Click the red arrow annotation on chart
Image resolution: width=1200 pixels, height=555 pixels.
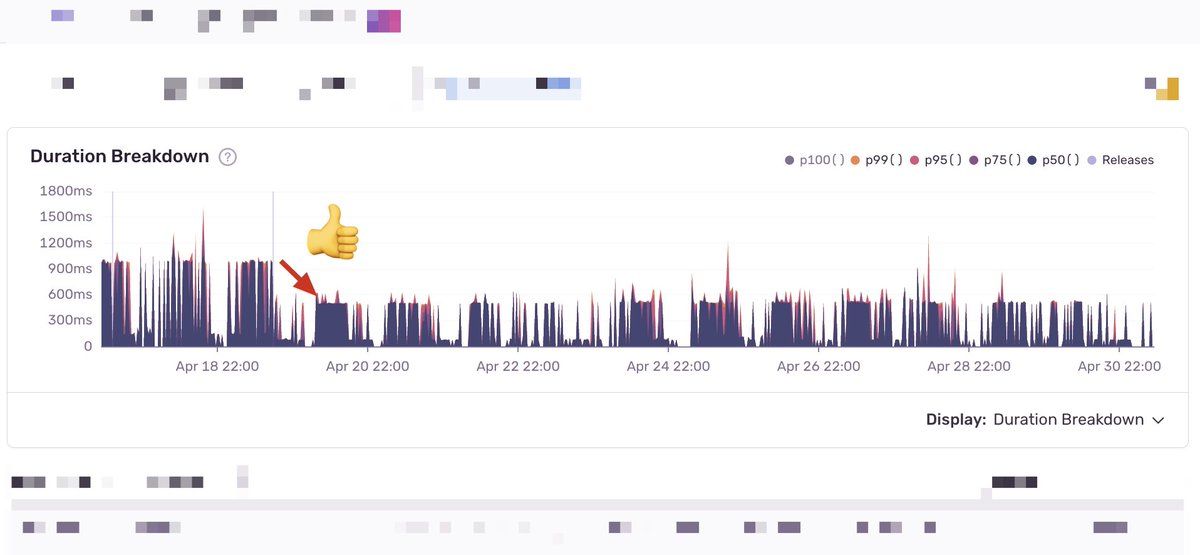[298, 279]
